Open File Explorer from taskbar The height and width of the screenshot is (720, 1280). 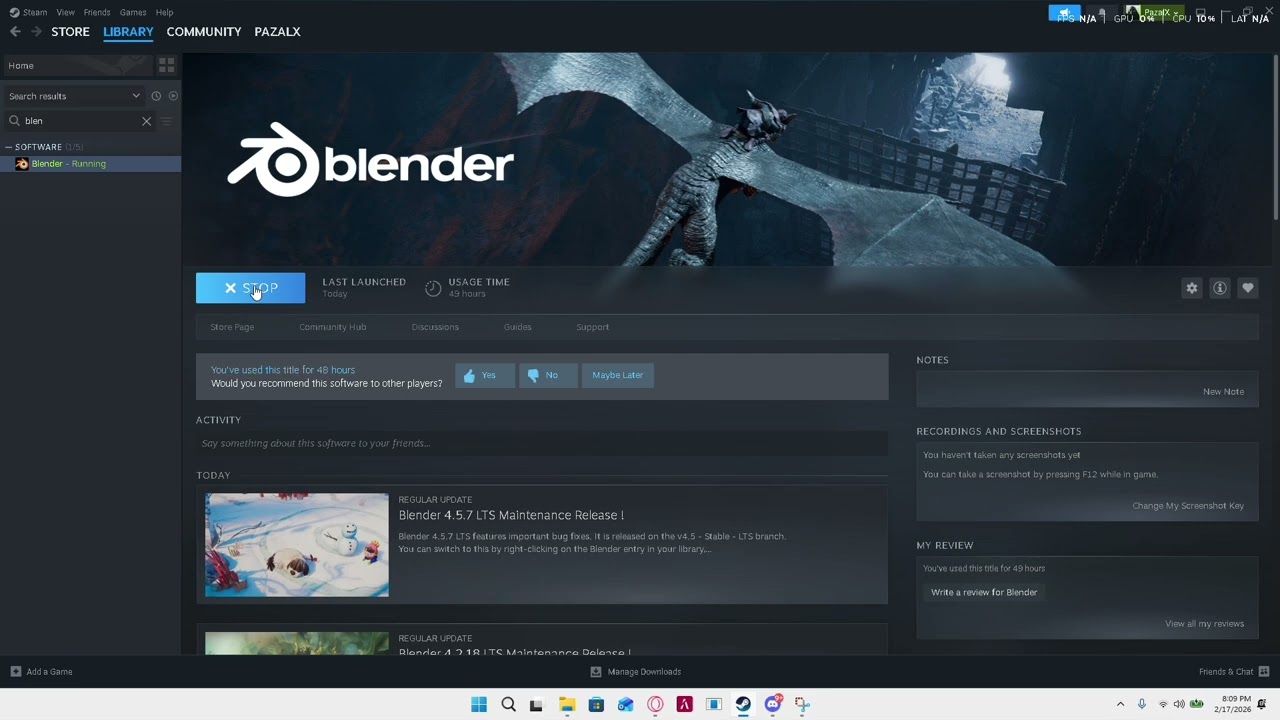[x=567, y=705]
